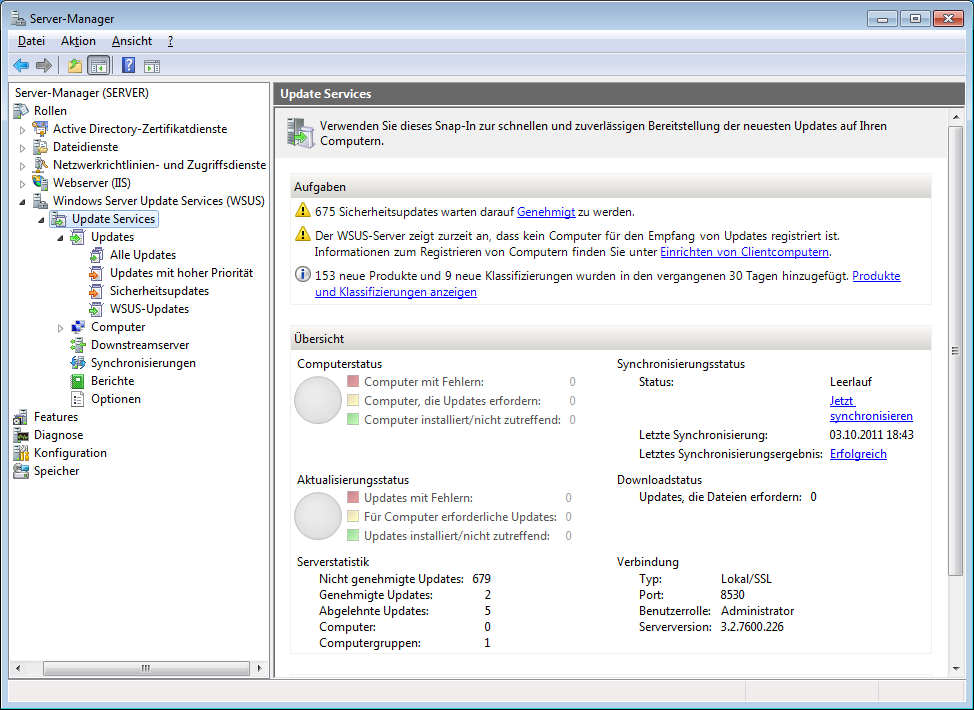Click the forward arrow toolbar icon
Viewport: 974px width, 710px height.
point(43,65)
